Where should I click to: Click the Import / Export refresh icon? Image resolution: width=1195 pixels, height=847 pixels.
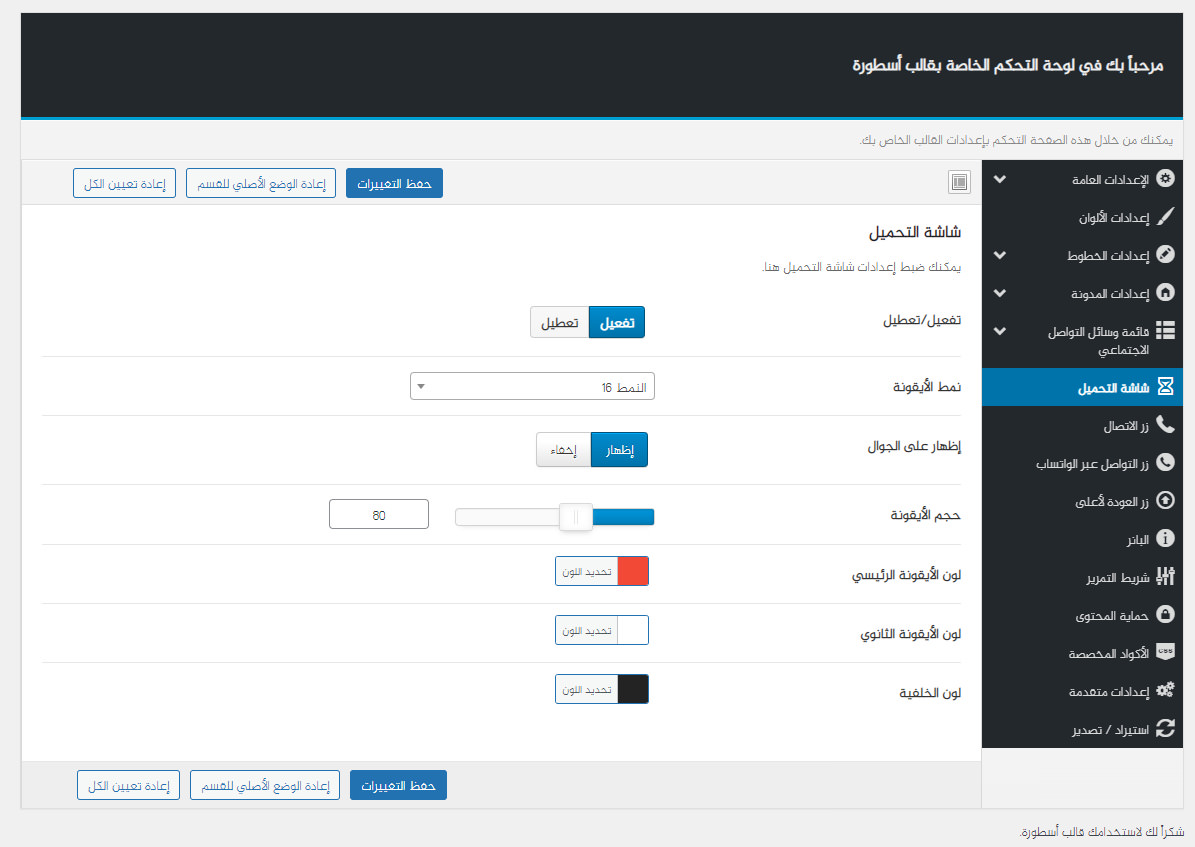point(1165,729)
